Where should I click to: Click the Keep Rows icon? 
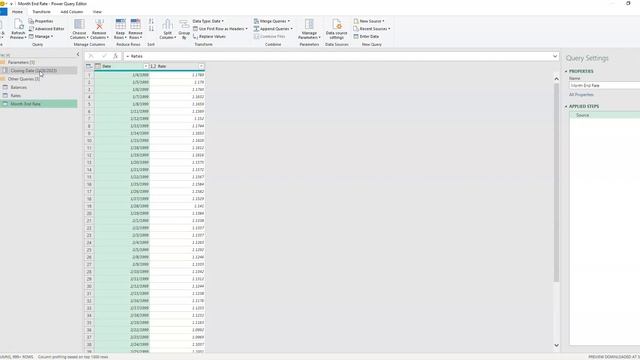120,24
